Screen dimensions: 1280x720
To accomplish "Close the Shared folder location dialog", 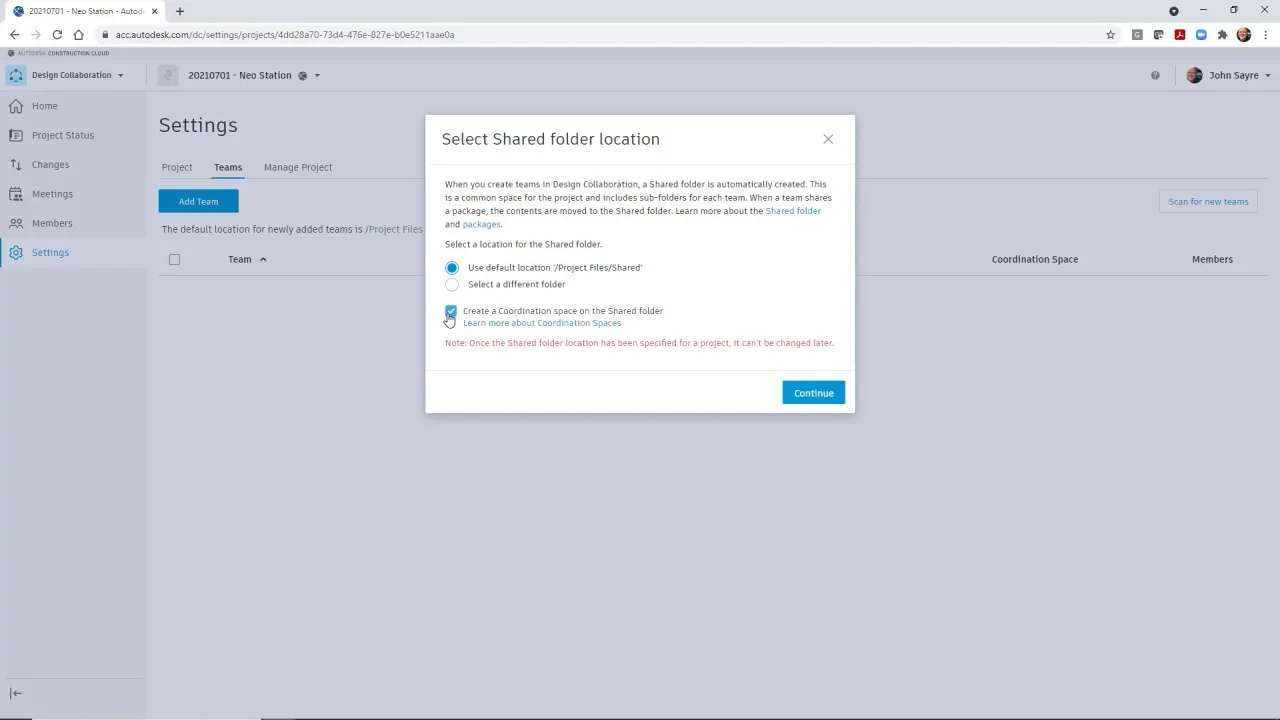I will (828, 139).
